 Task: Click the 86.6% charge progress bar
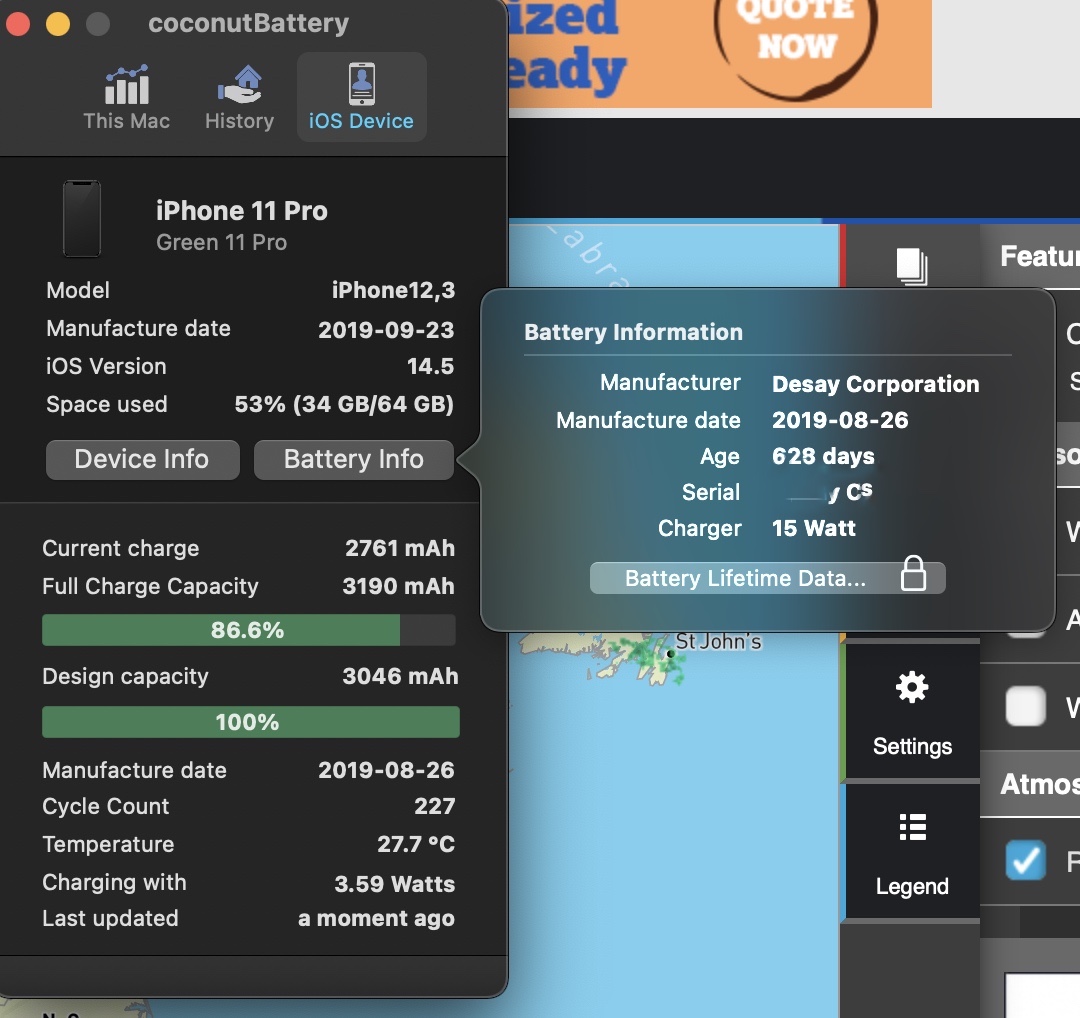[x=249, y=630]
